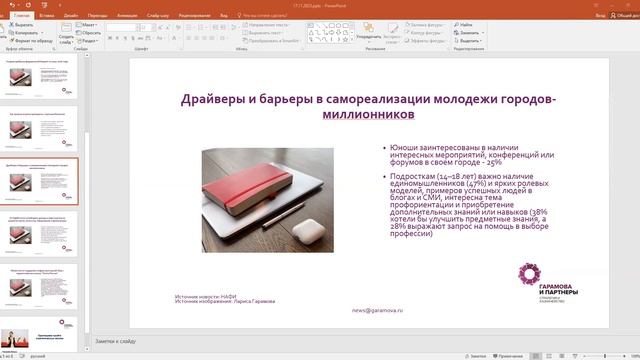Click Общий доступ share button

click(624, 16)
